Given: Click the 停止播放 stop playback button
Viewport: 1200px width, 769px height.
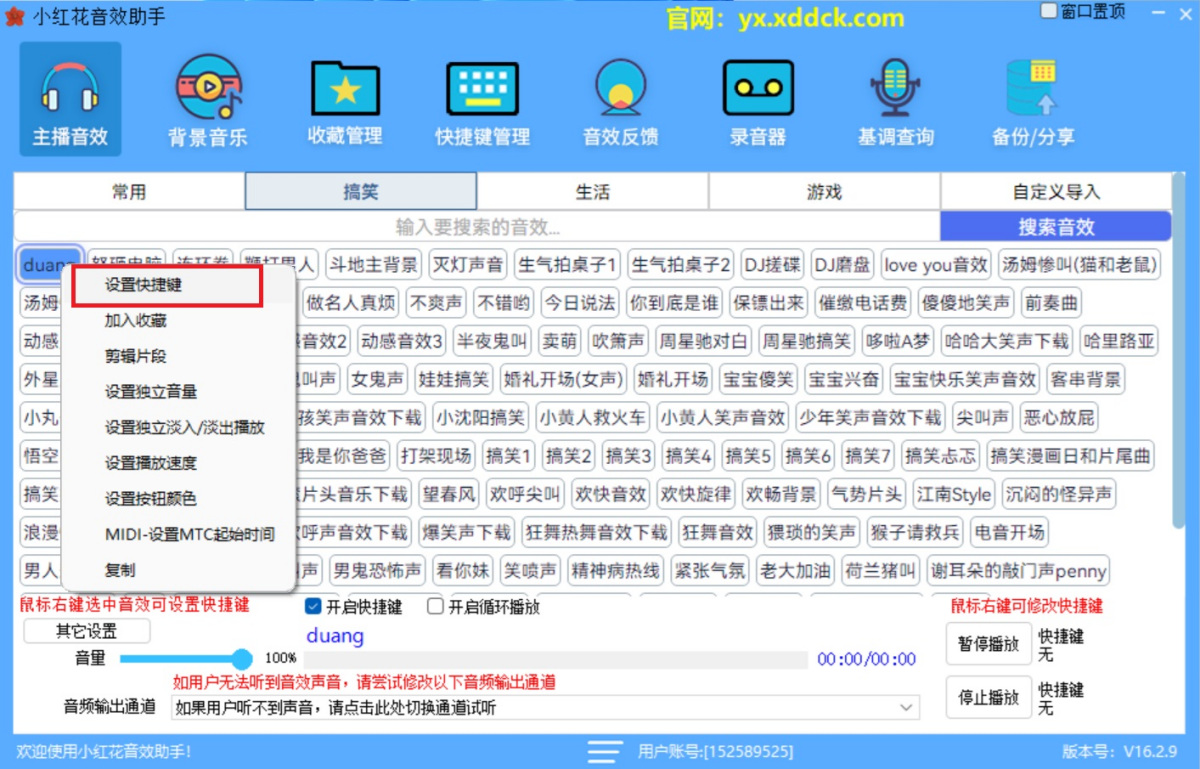Looking at the screenshot, I should click(986, 697).
